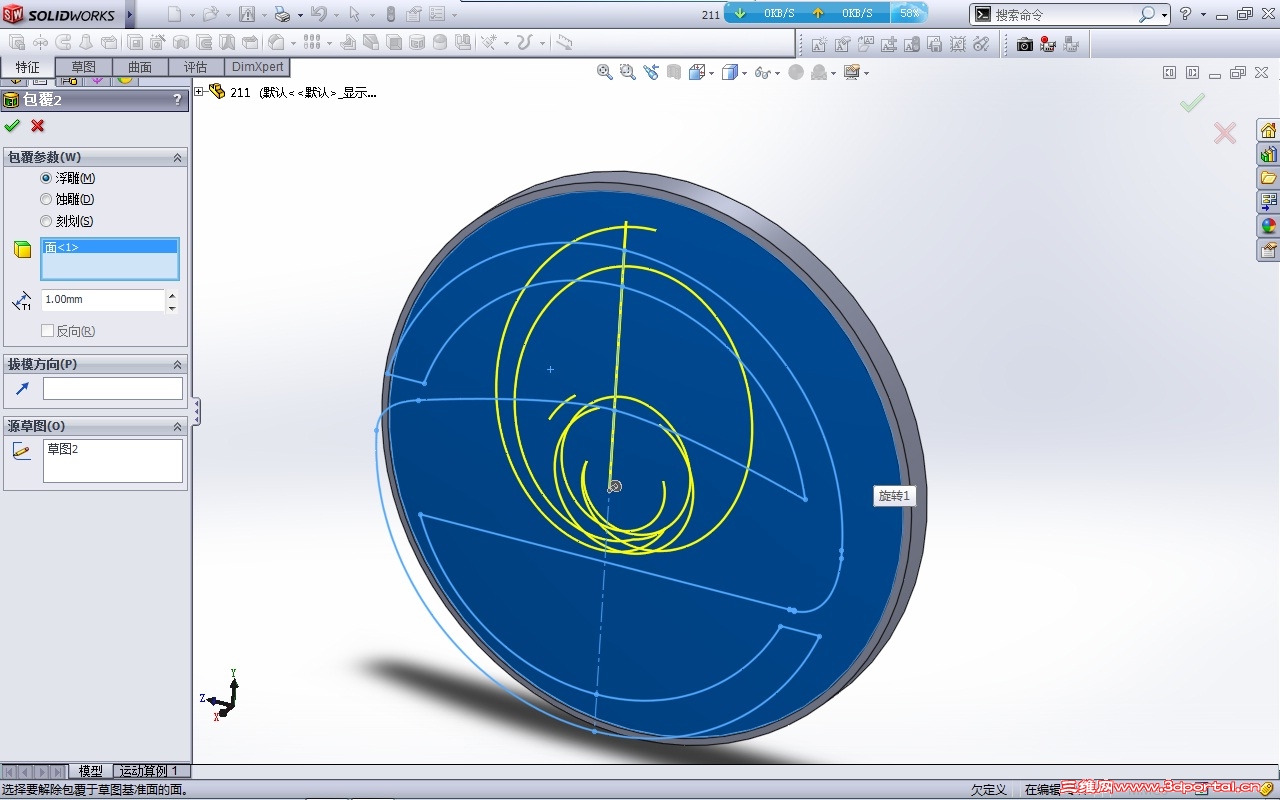Switch to the DimXpert tab
1280x800 pixels.
pyautogui.click(x=257, y=67)
